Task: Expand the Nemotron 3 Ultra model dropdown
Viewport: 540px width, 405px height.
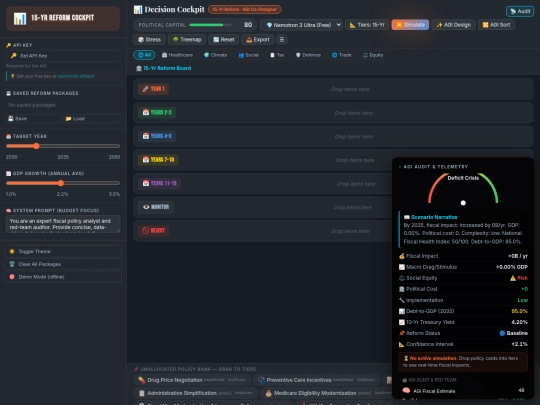Action: click(x=301, y=25)
